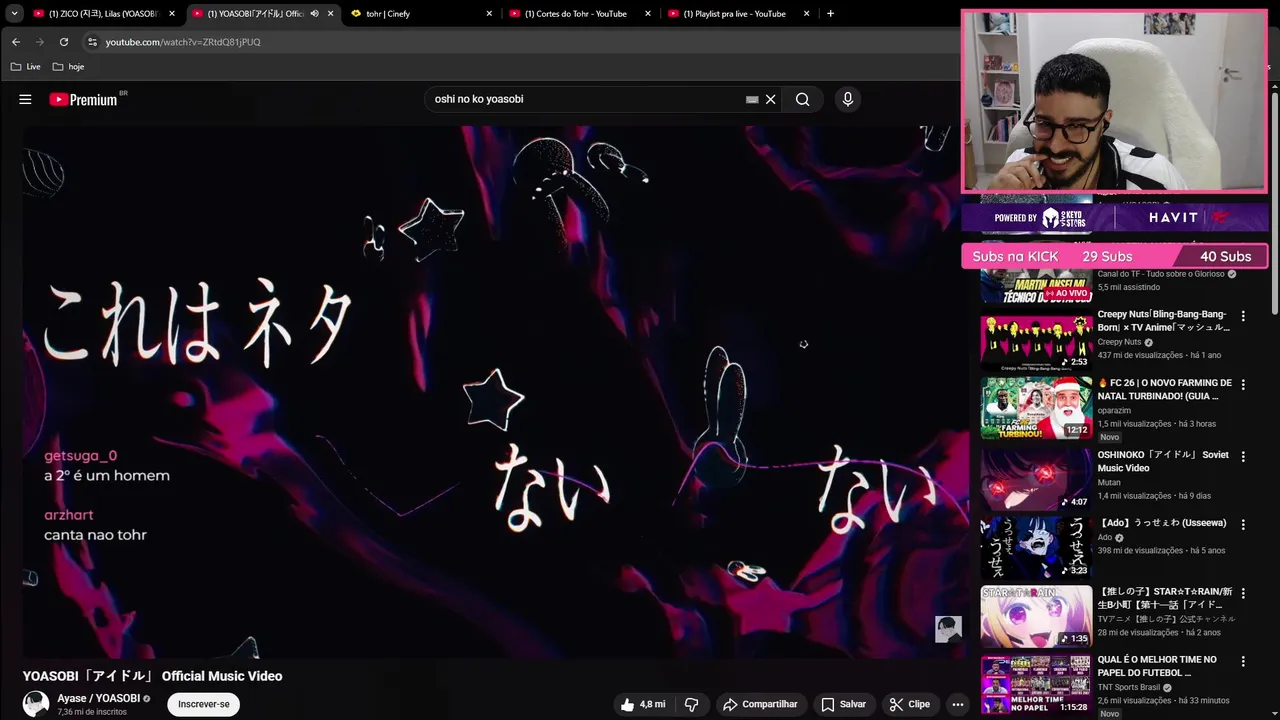Viewport: 1280px width, 720px height.
Task: Clear the search box text
Action: pyautogui.click(x=771, y=99)
